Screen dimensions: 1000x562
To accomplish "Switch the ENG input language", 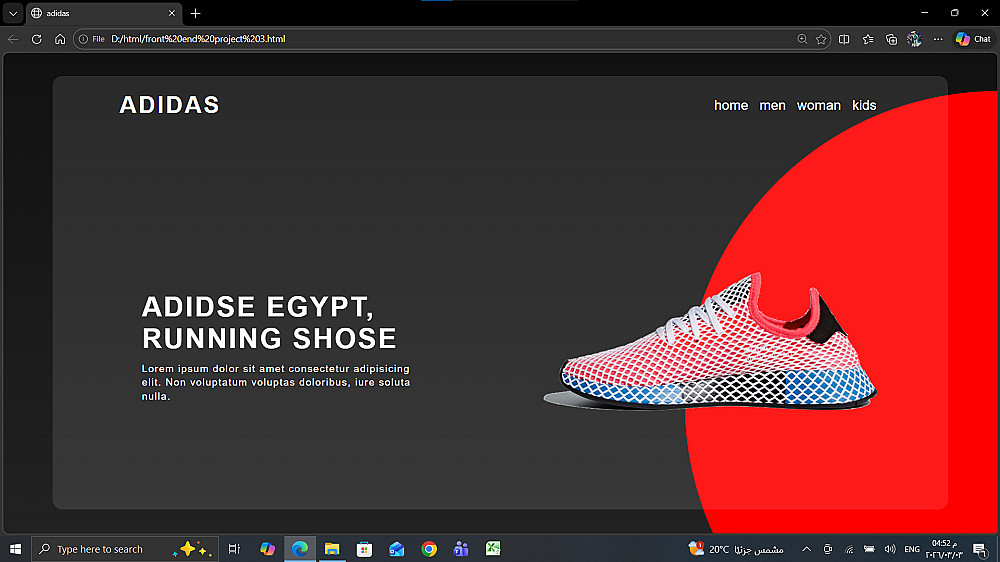I will [912, 549].
